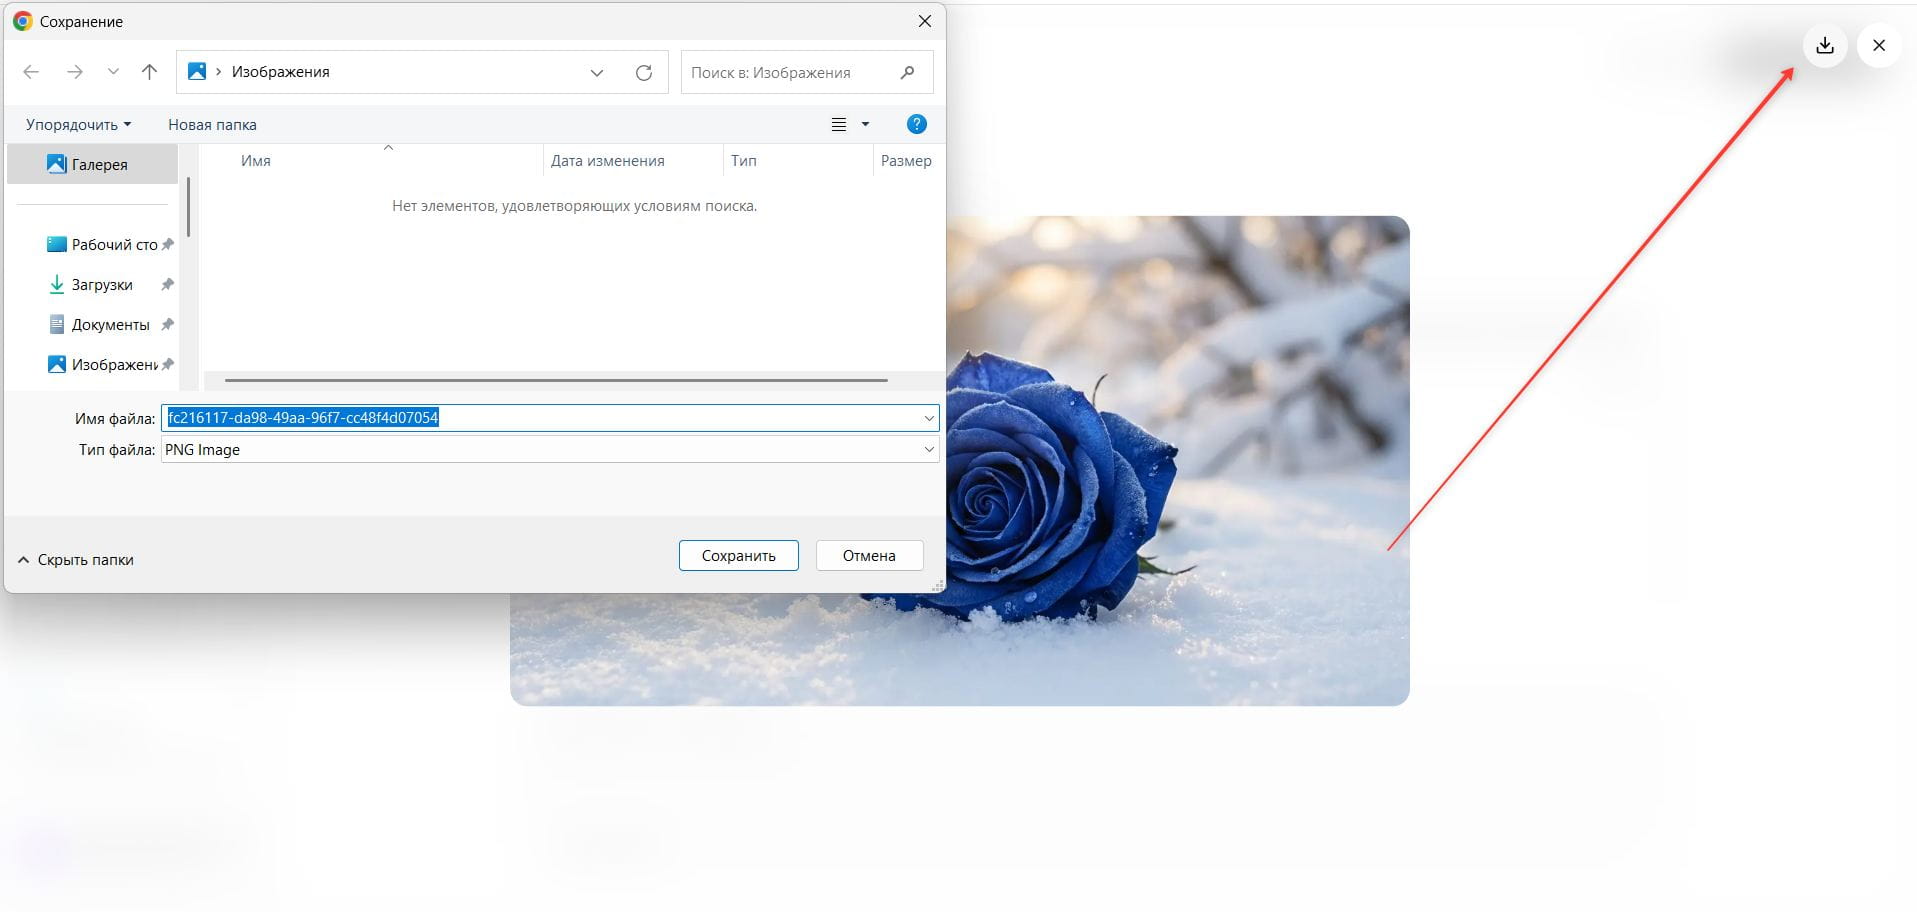This screenshot has width=1917, height=912.
Task: Go back using the Back arrow
Action: 31,72
